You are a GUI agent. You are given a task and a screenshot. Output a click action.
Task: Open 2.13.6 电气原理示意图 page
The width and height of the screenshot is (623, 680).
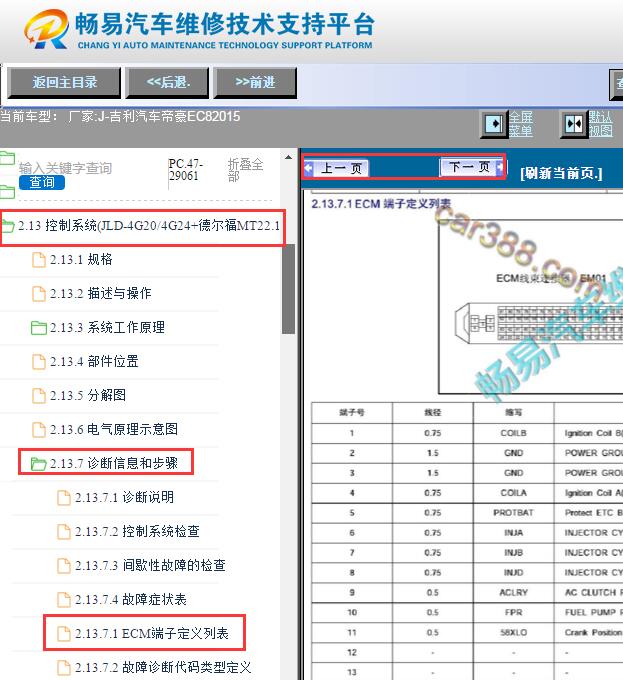114,429
